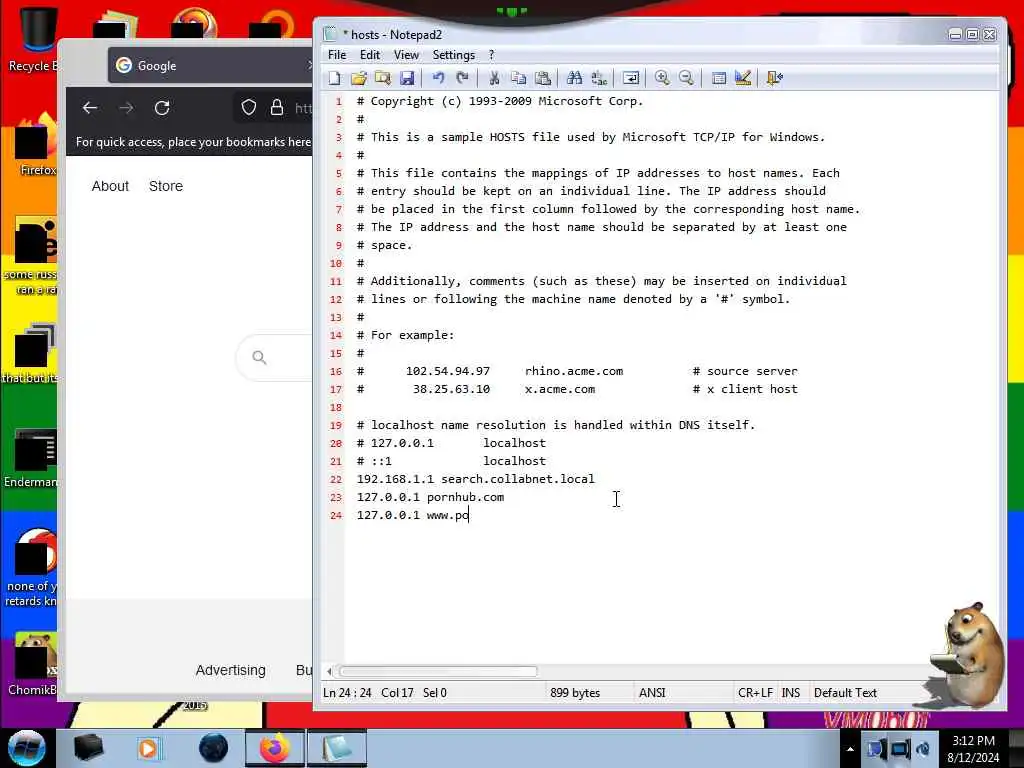Click the horizontal scrollbar left arrow
1024x768 pixels.
point(329,671)
